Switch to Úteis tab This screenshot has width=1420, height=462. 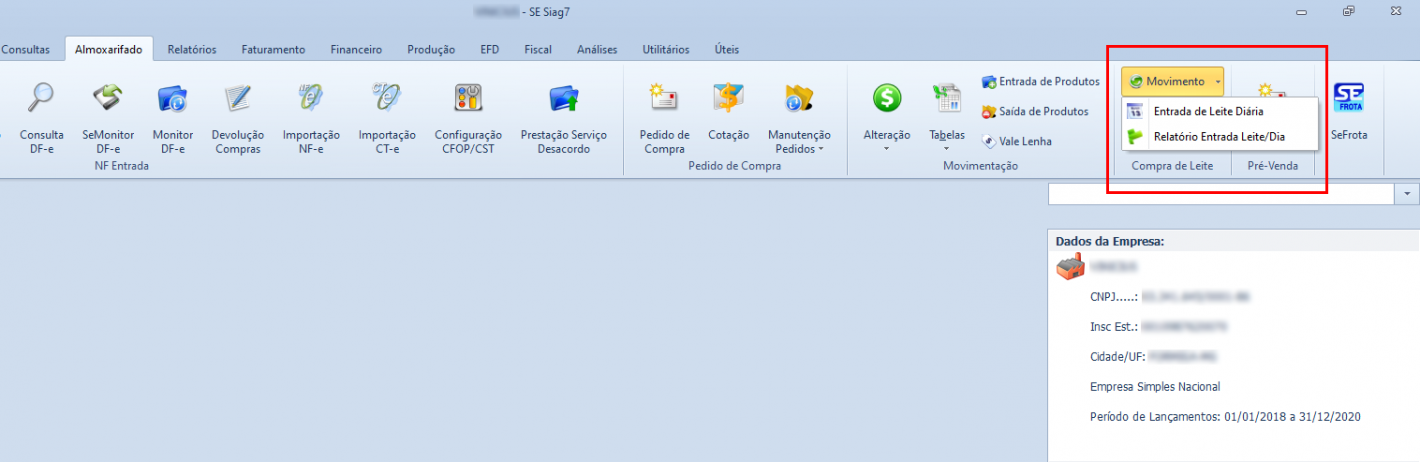tap(727, 49)
